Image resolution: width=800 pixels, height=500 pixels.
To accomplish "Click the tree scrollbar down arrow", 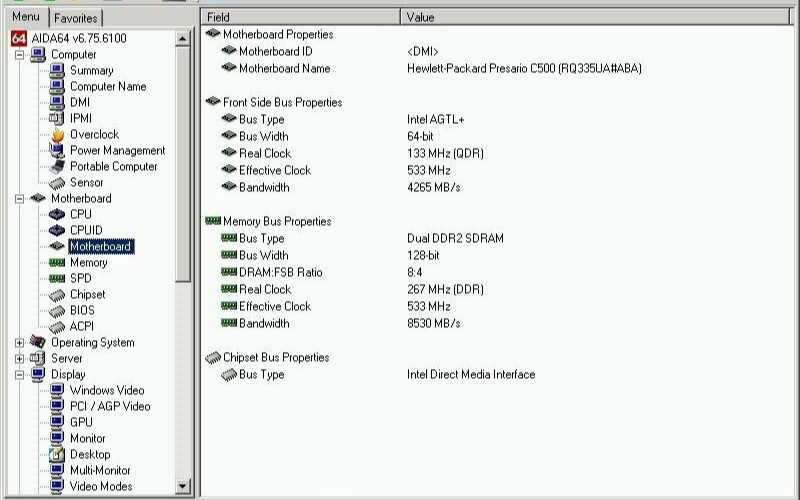I will coord(182,486).
